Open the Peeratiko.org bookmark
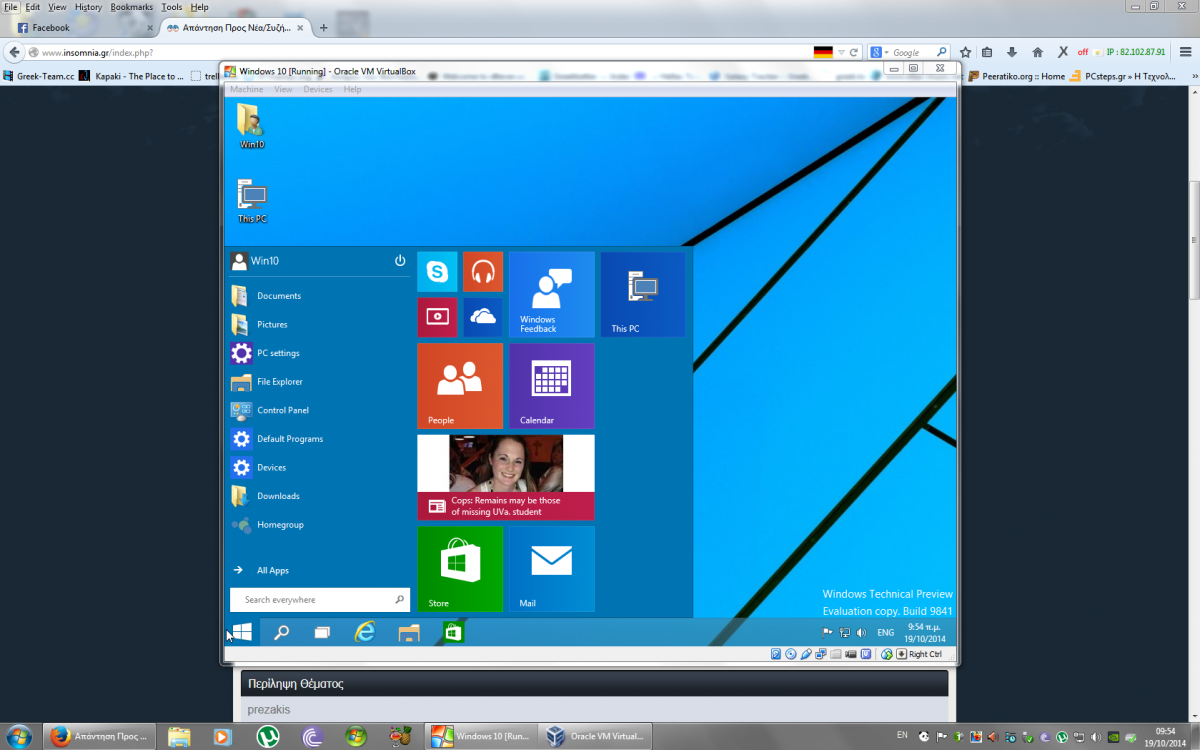The width and height of the screenshot is (1200, 750). (1015, 76)
